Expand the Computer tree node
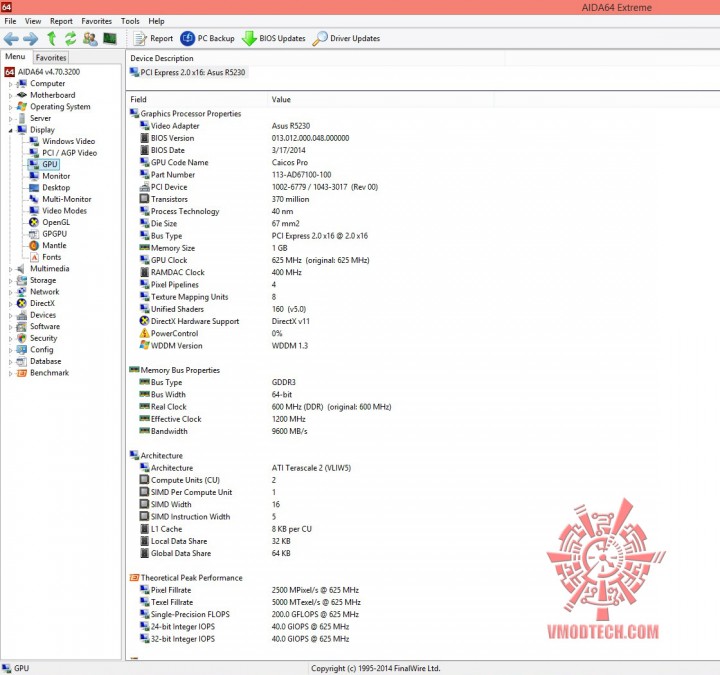The image size is (720, 675). [x=10, y=84]
